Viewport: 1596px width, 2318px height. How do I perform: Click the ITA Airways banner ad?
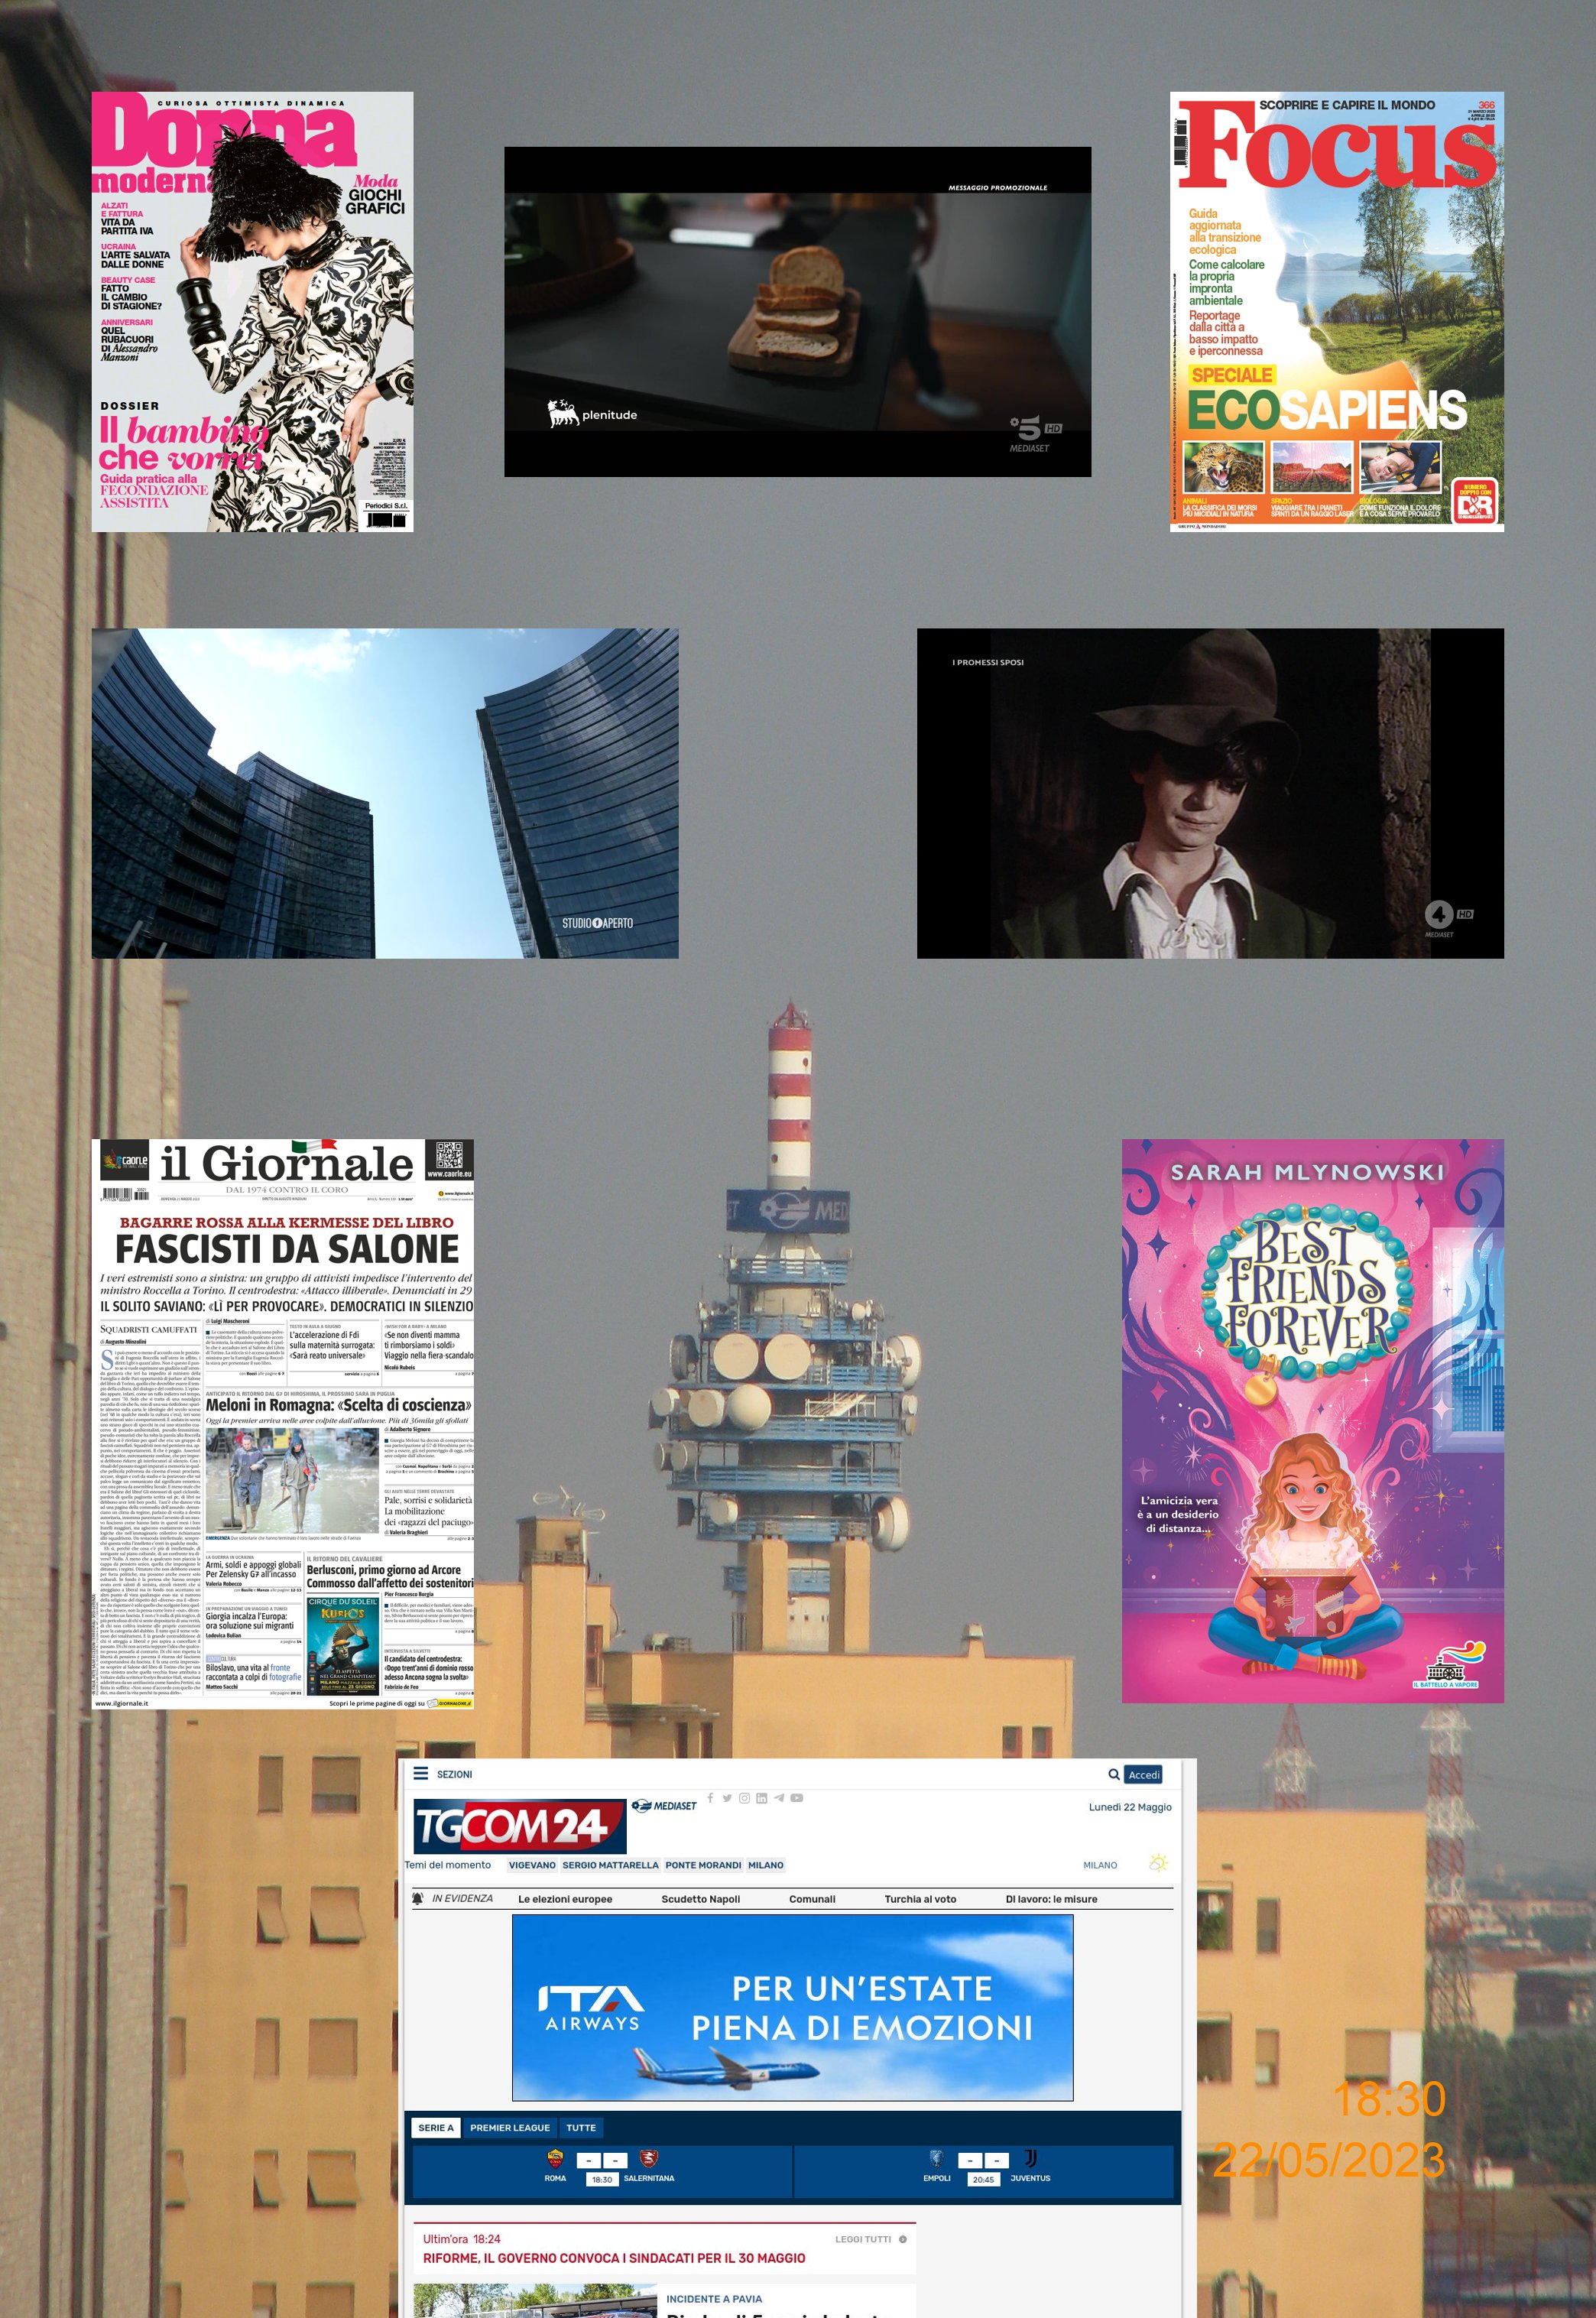click(792, 2007)
